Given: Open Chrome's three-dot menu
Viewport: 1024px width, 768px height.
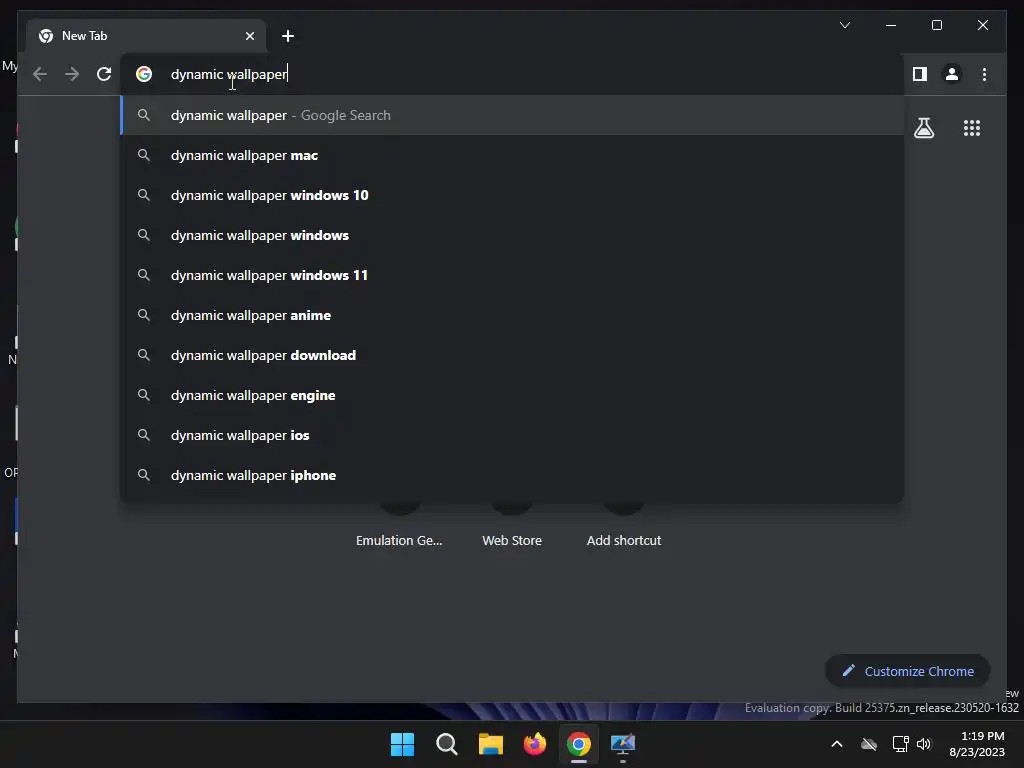Looking at the screenshot, I should coord(984,74).
